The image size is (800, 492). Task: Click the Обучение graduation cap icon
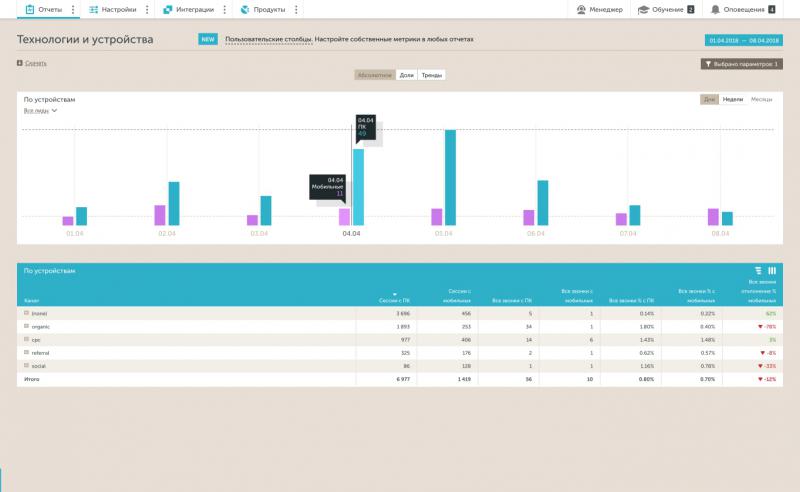click(x=643, y=9)
